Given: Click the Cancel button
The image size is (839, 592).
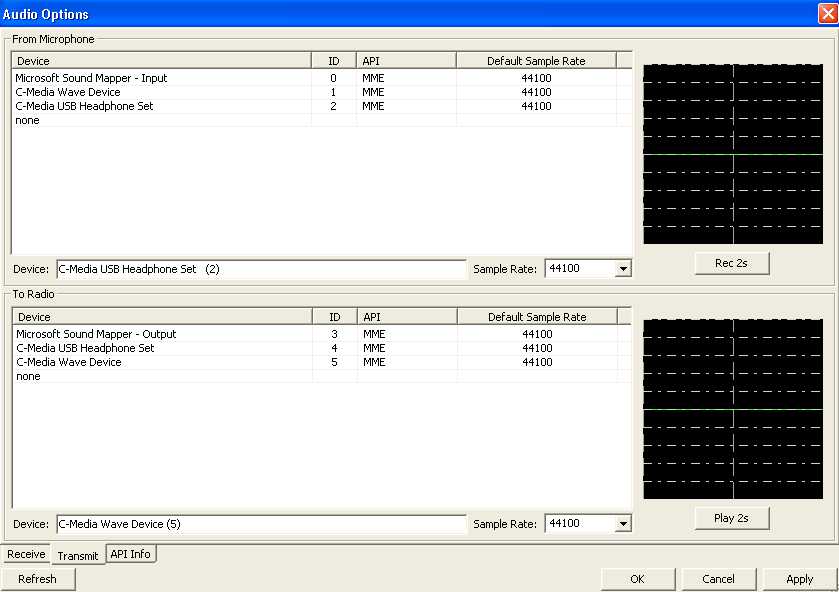Looking at the screenshot, I should 718,579.
